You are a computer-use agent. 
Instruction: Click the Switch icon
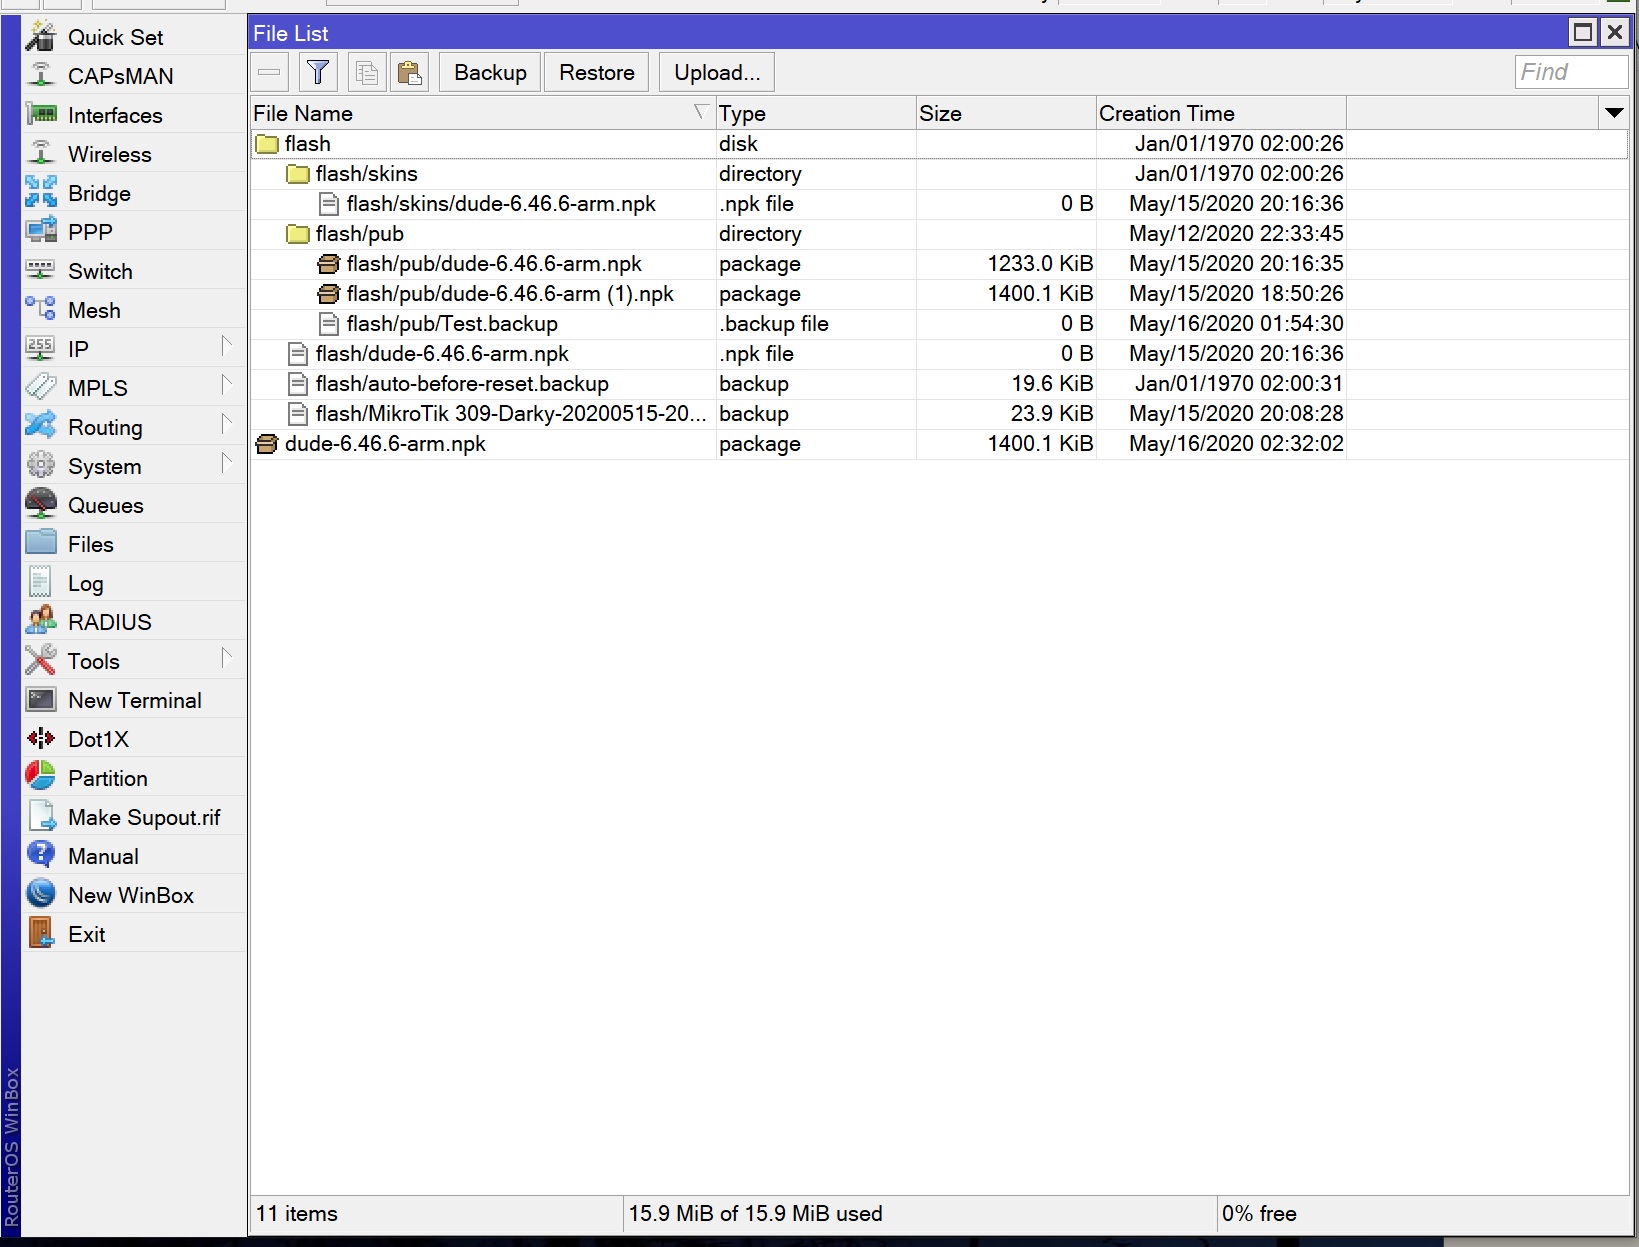41,271
